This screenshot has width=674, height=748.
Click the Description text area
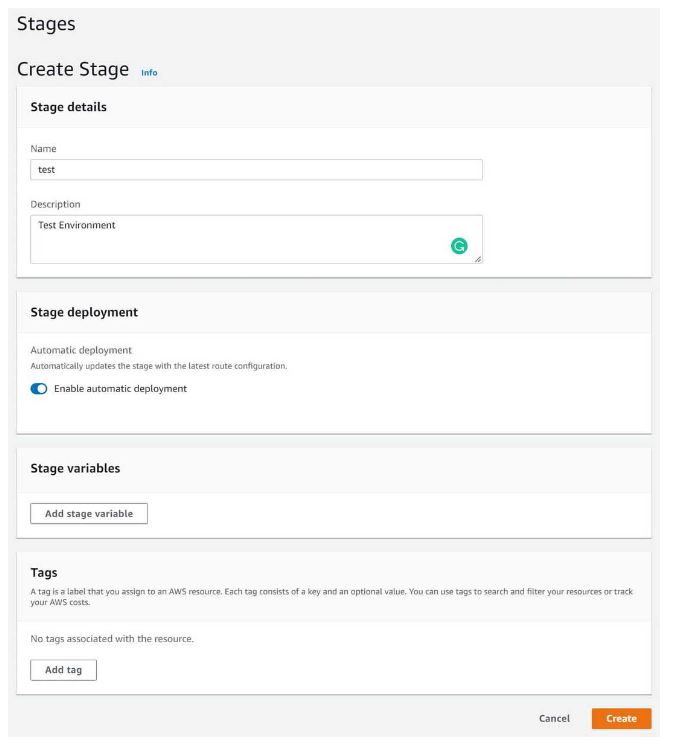coord(256,239)
